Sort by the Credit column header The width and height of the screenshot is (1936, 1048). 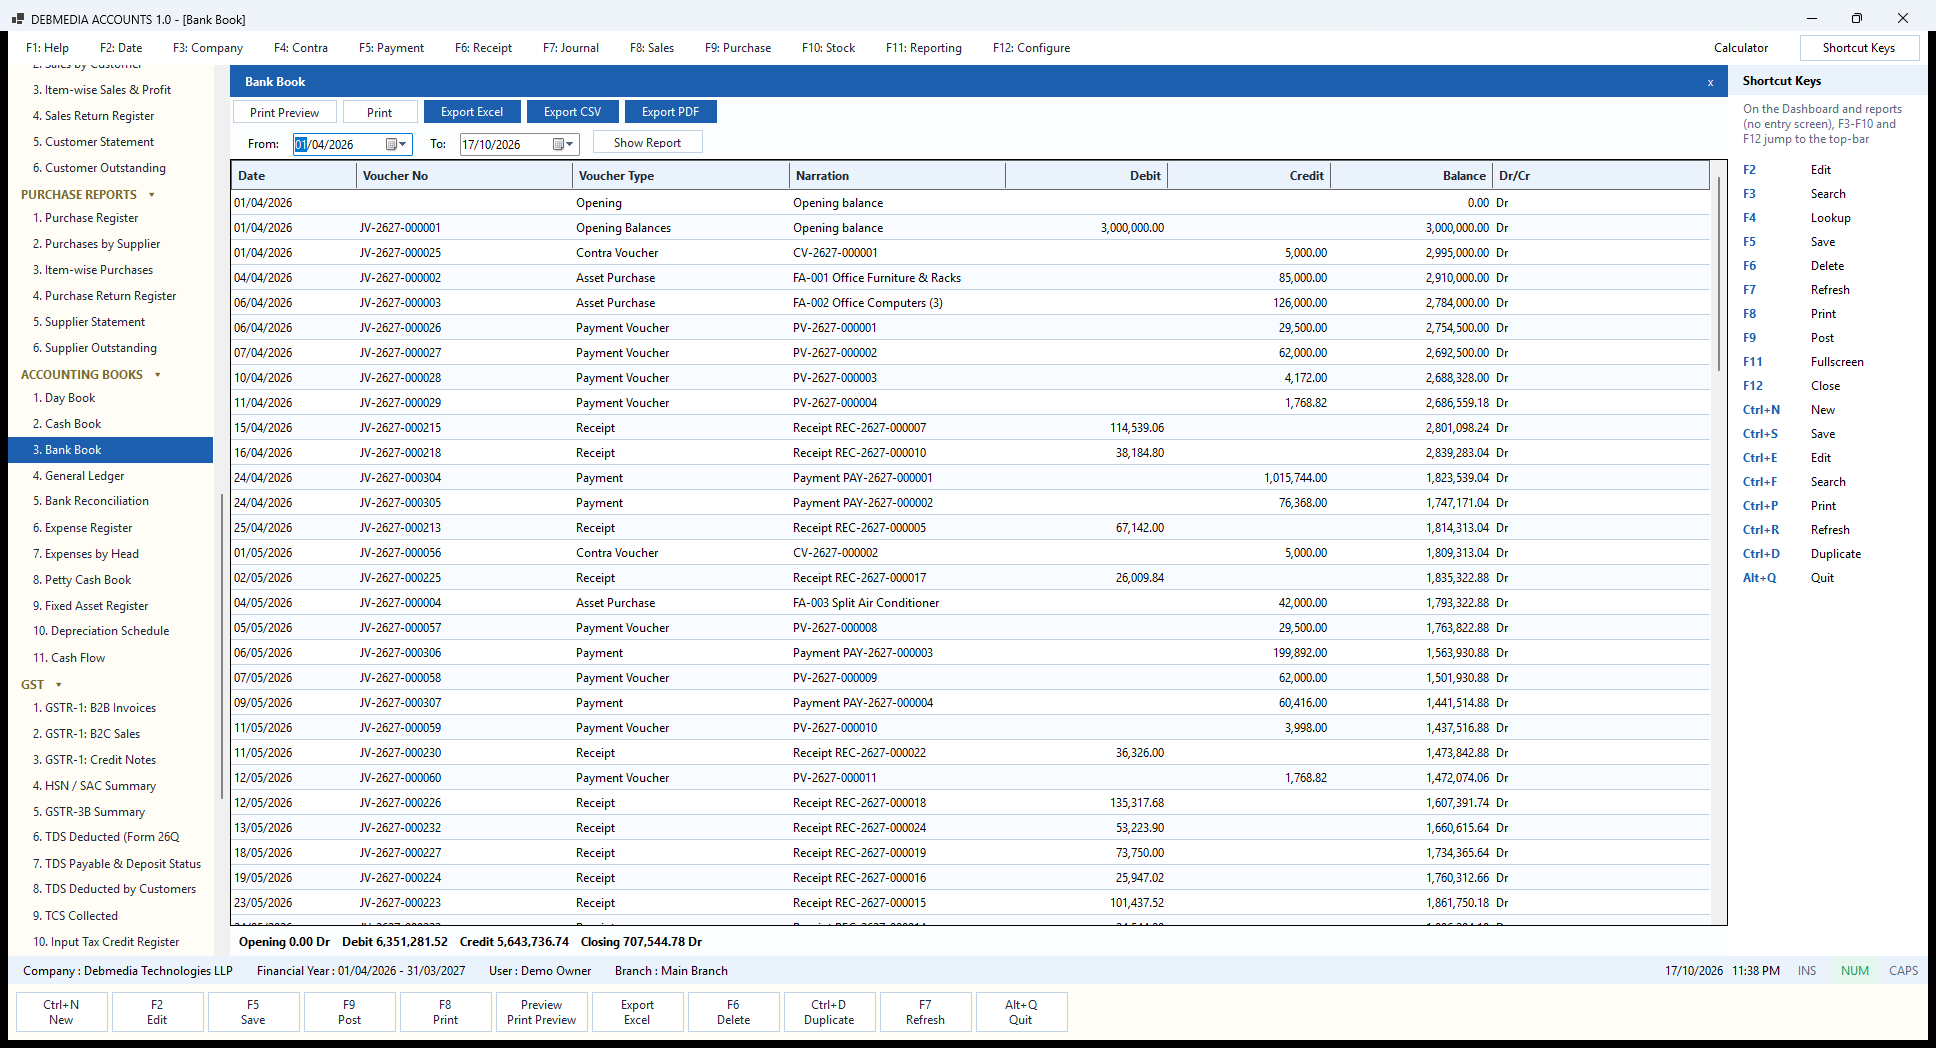tap(1248, 176)
